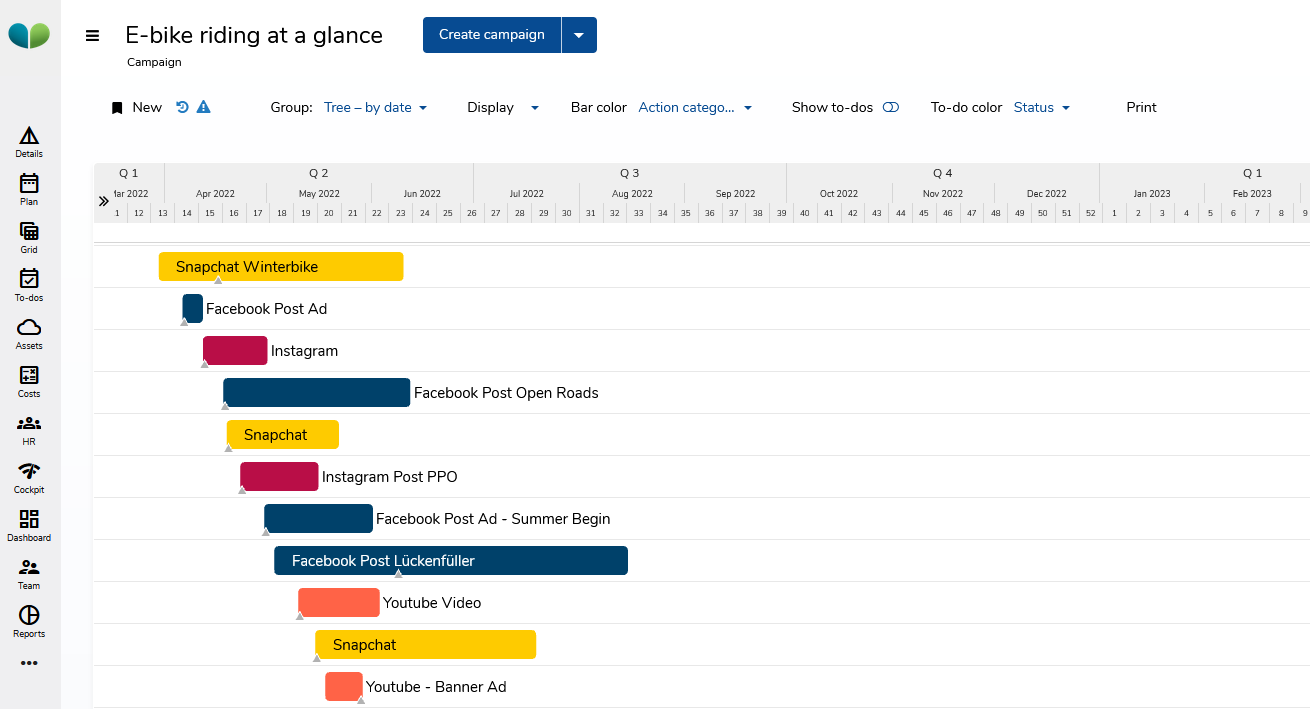Image resolution: width=1310 pixels, height=709 pixels.
Task: Open the Bar color dropdown
Action: 695,107
